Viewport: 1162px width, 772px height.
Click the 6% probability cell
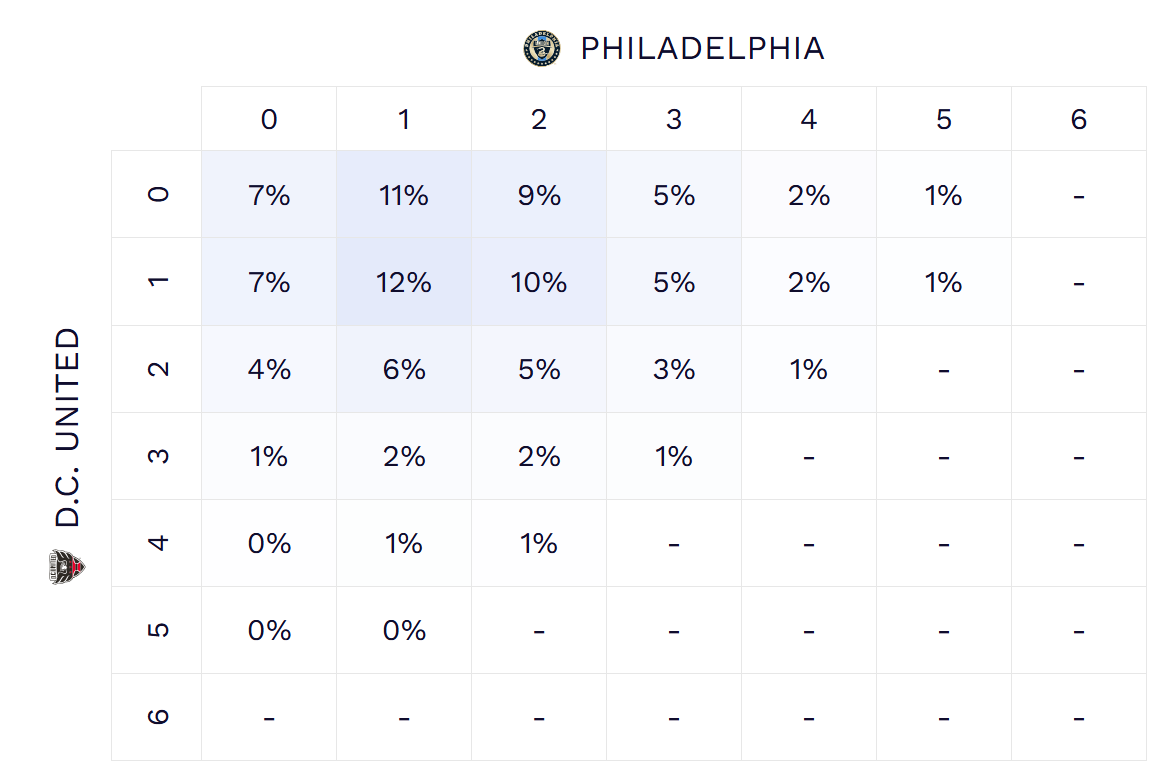click(404, 369)
